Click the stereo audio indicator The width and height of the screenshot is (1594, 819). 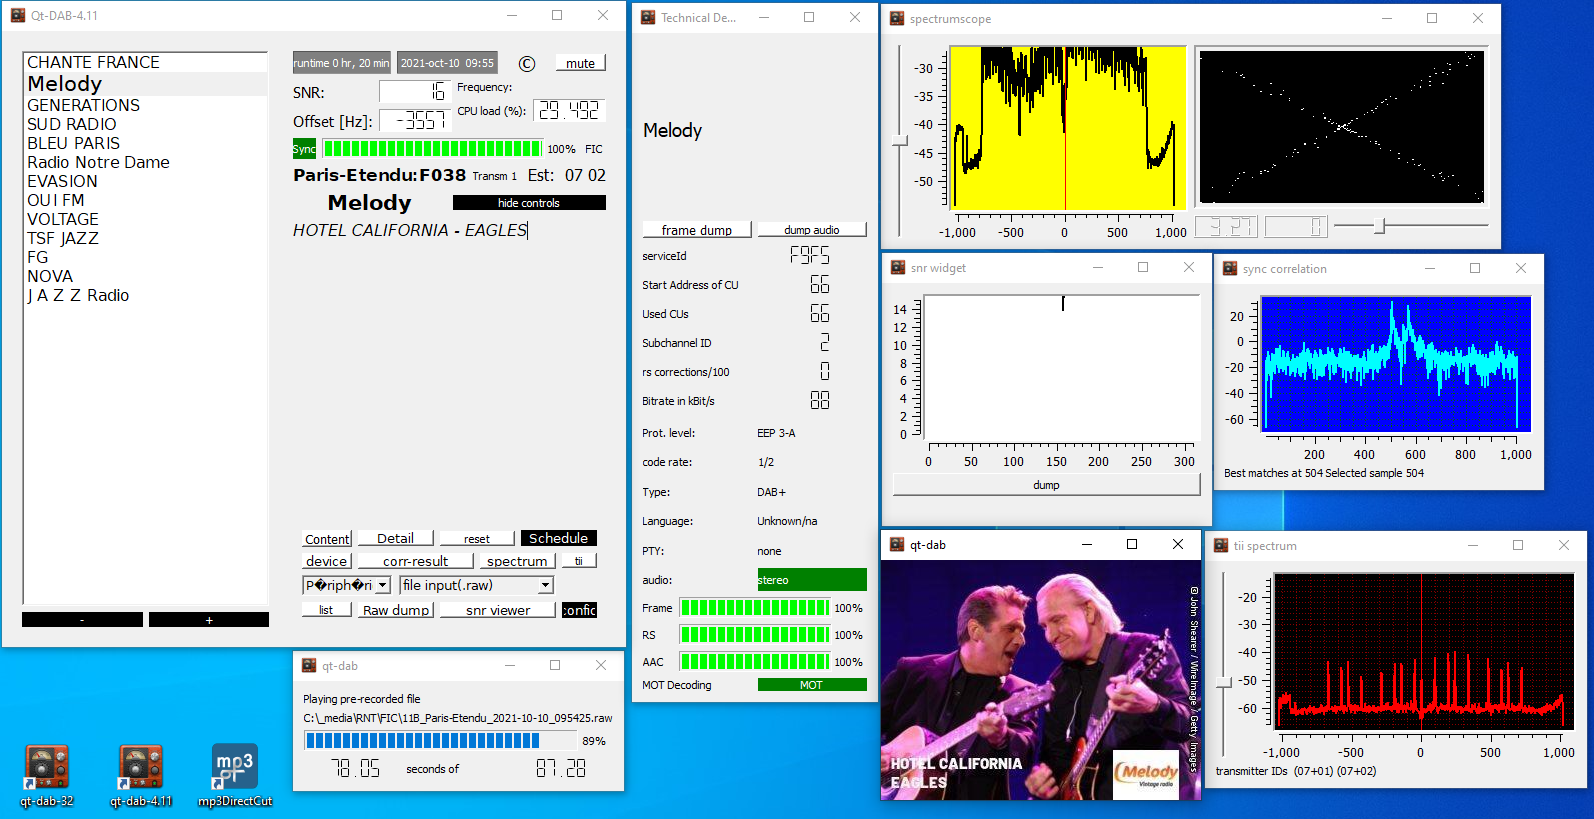[812, 580]
